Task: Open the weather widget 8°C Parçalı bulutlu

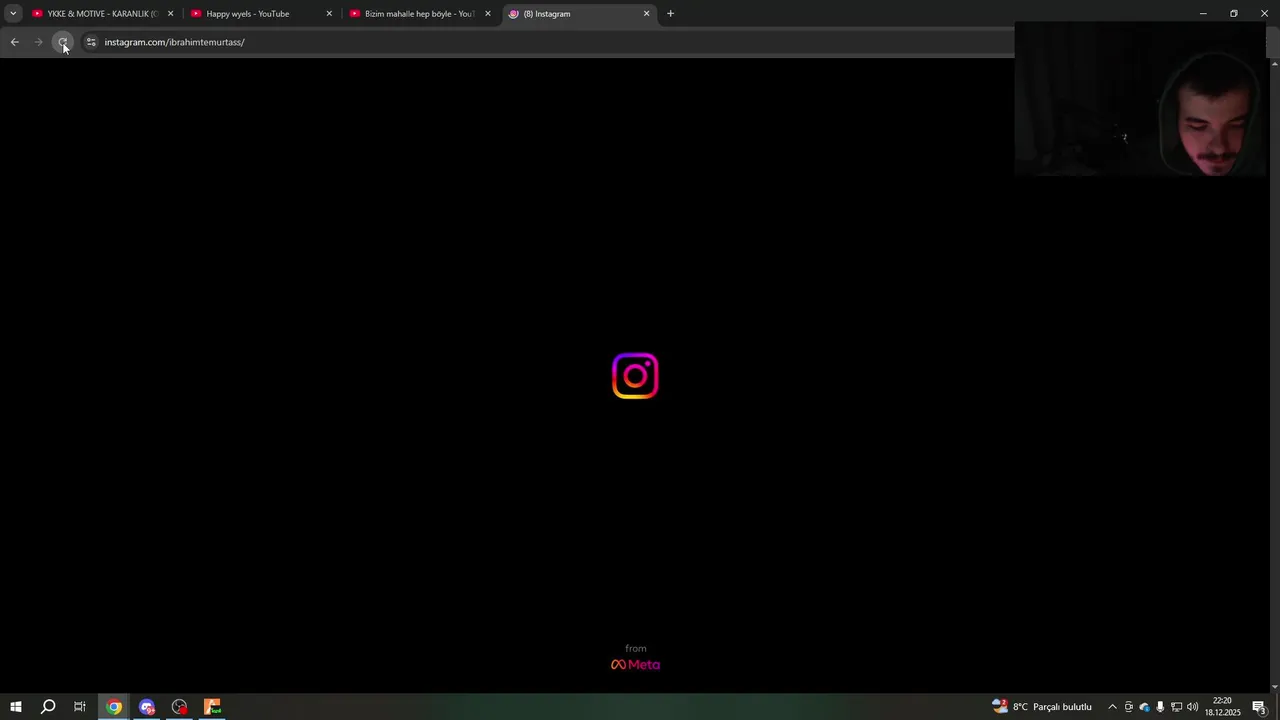Action: 1042,707
